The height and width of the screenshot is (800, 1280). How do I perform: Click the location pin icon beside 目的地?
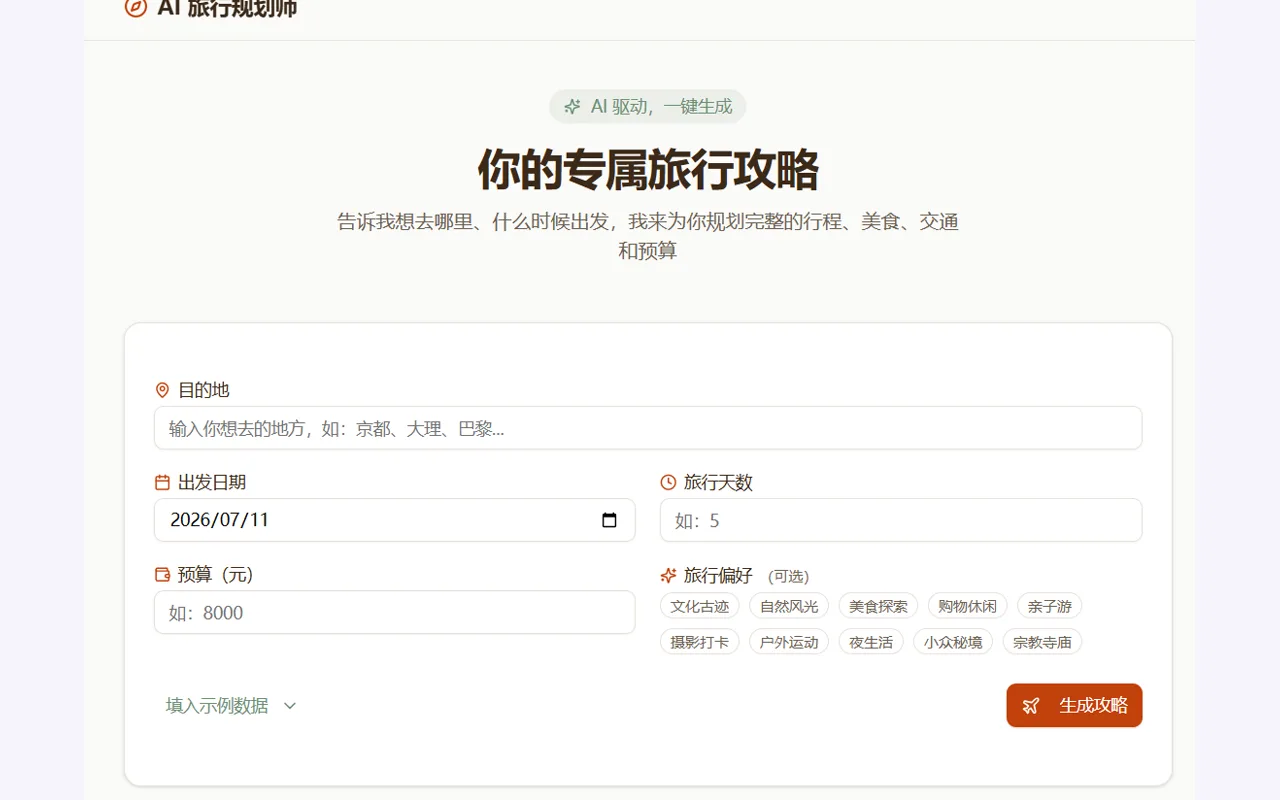162,390
